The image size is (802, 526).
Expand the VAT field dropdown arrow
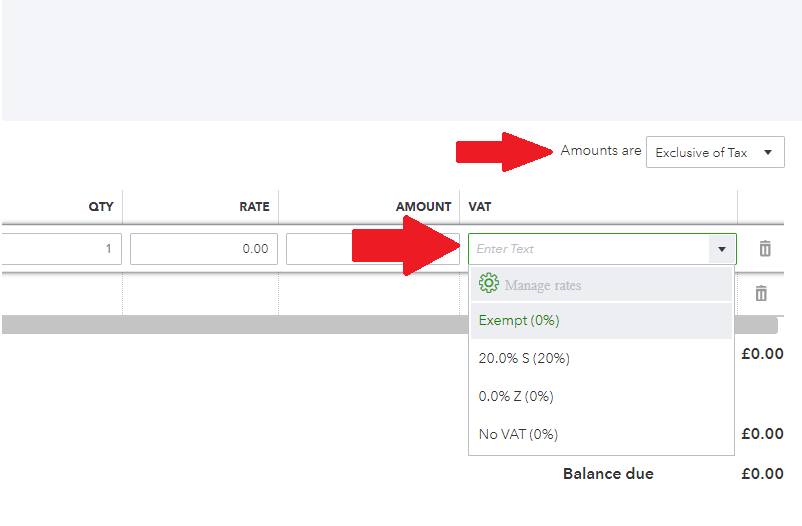tap(721, 249)
